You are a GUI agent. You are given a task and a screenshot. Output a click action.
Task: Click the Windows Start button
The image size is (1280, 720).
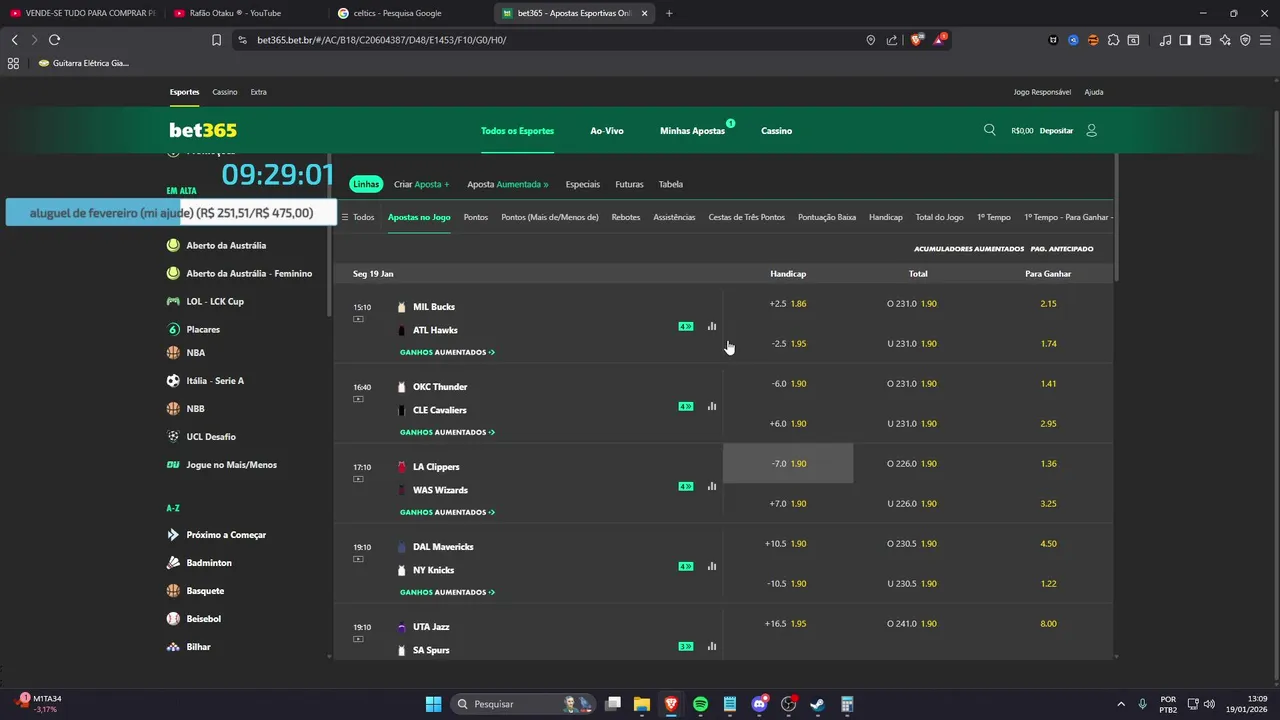pos(433,704)
